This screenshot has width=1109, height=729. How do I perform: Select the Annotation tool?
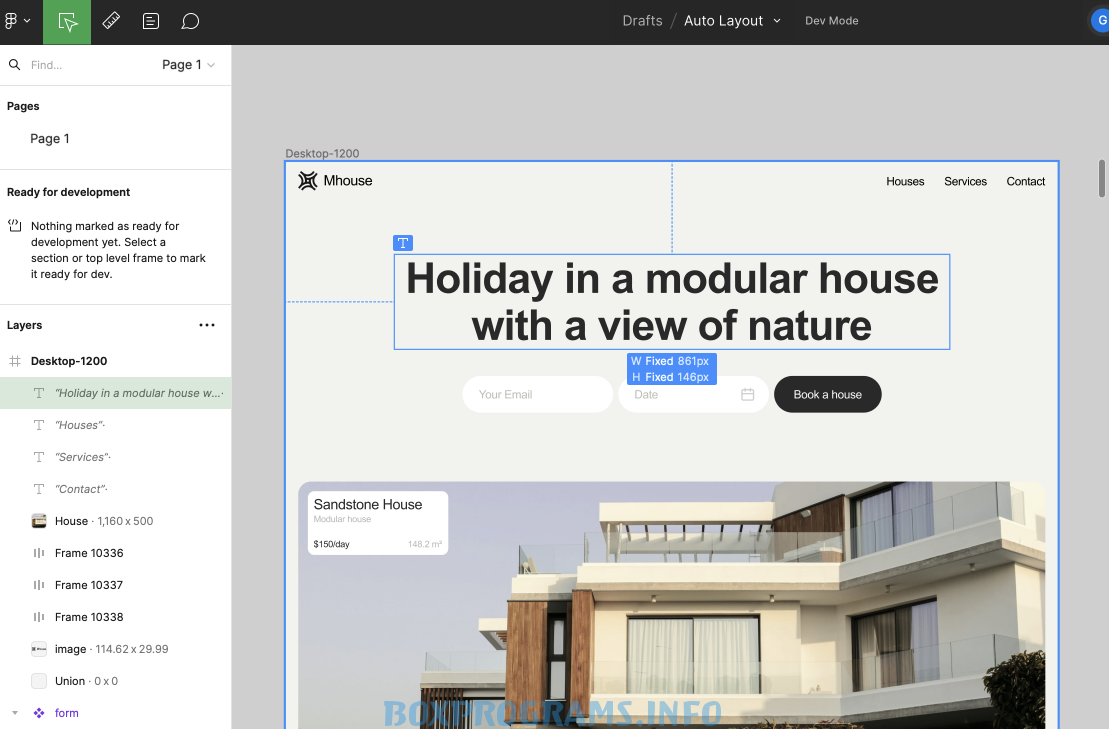(151, 21)
